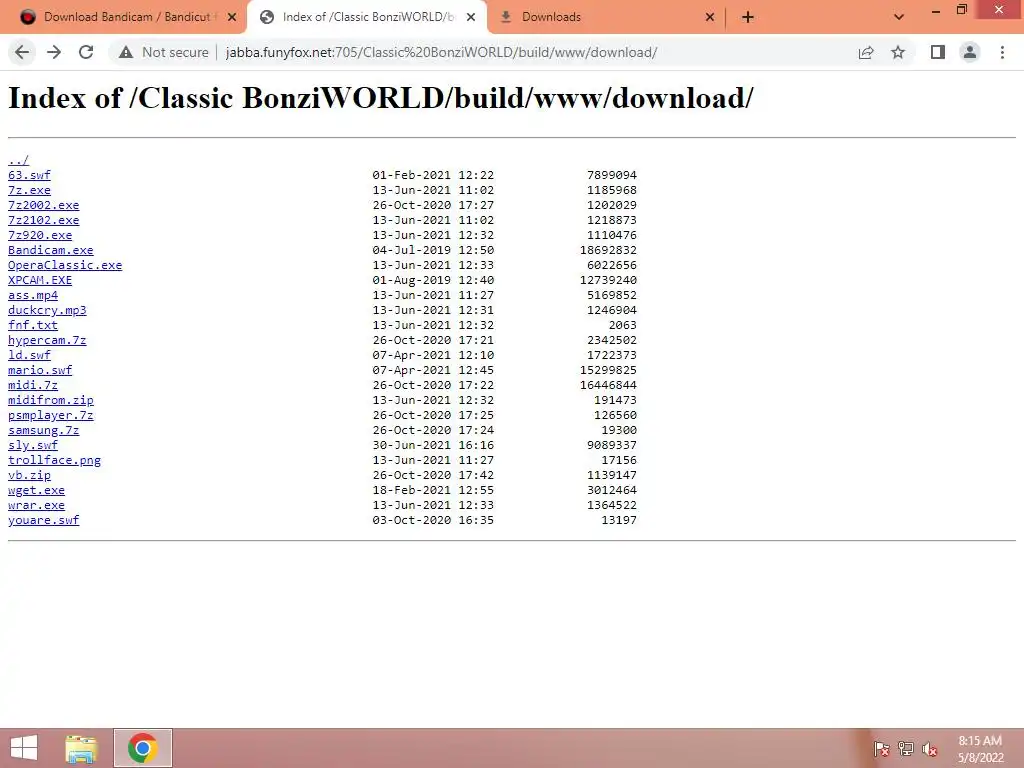The width and height of the screenshot is (1024, 768).
Task: Open the ld.swf link
Action: (x=29, y=355)
